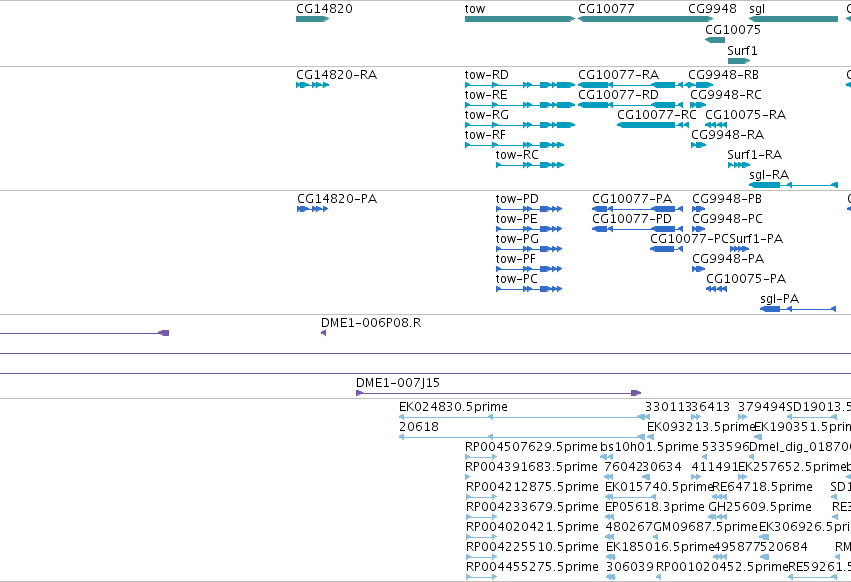The width and height of the screenshot is (851, 582).
Task: Select the sgl-RA transcript
Action: pos(793,185)
